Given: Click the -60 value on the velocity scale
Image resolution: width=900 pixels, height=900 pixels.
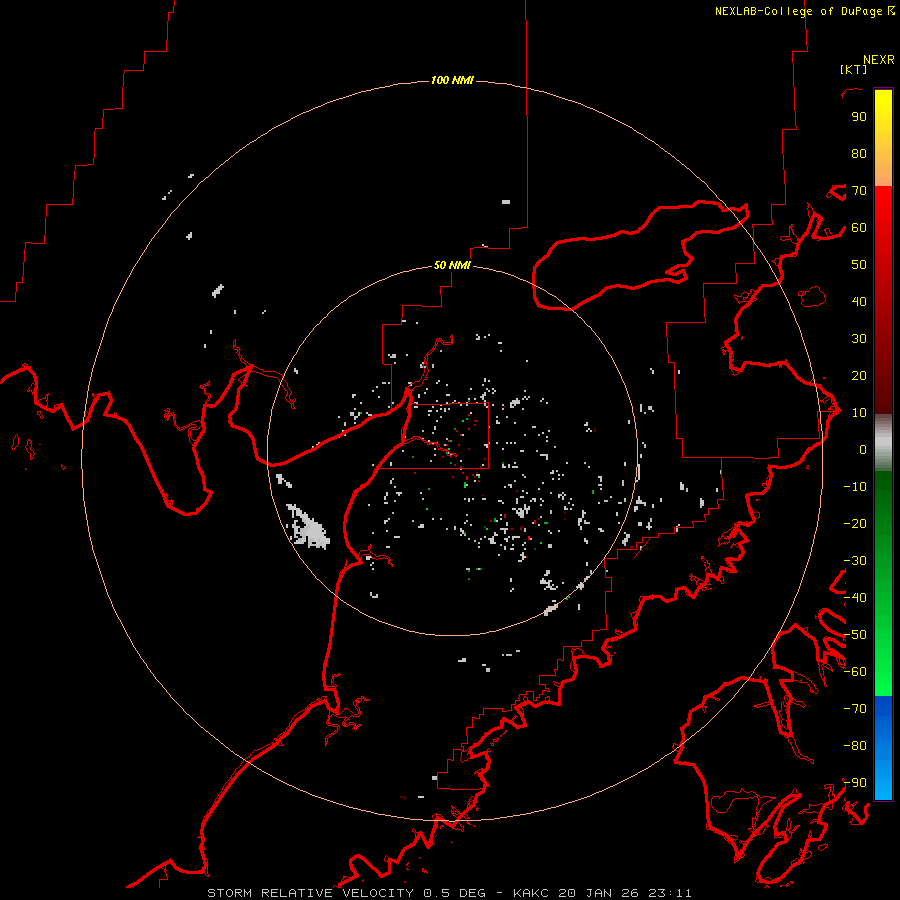Looking at the screenshot, I should point(855,672).
